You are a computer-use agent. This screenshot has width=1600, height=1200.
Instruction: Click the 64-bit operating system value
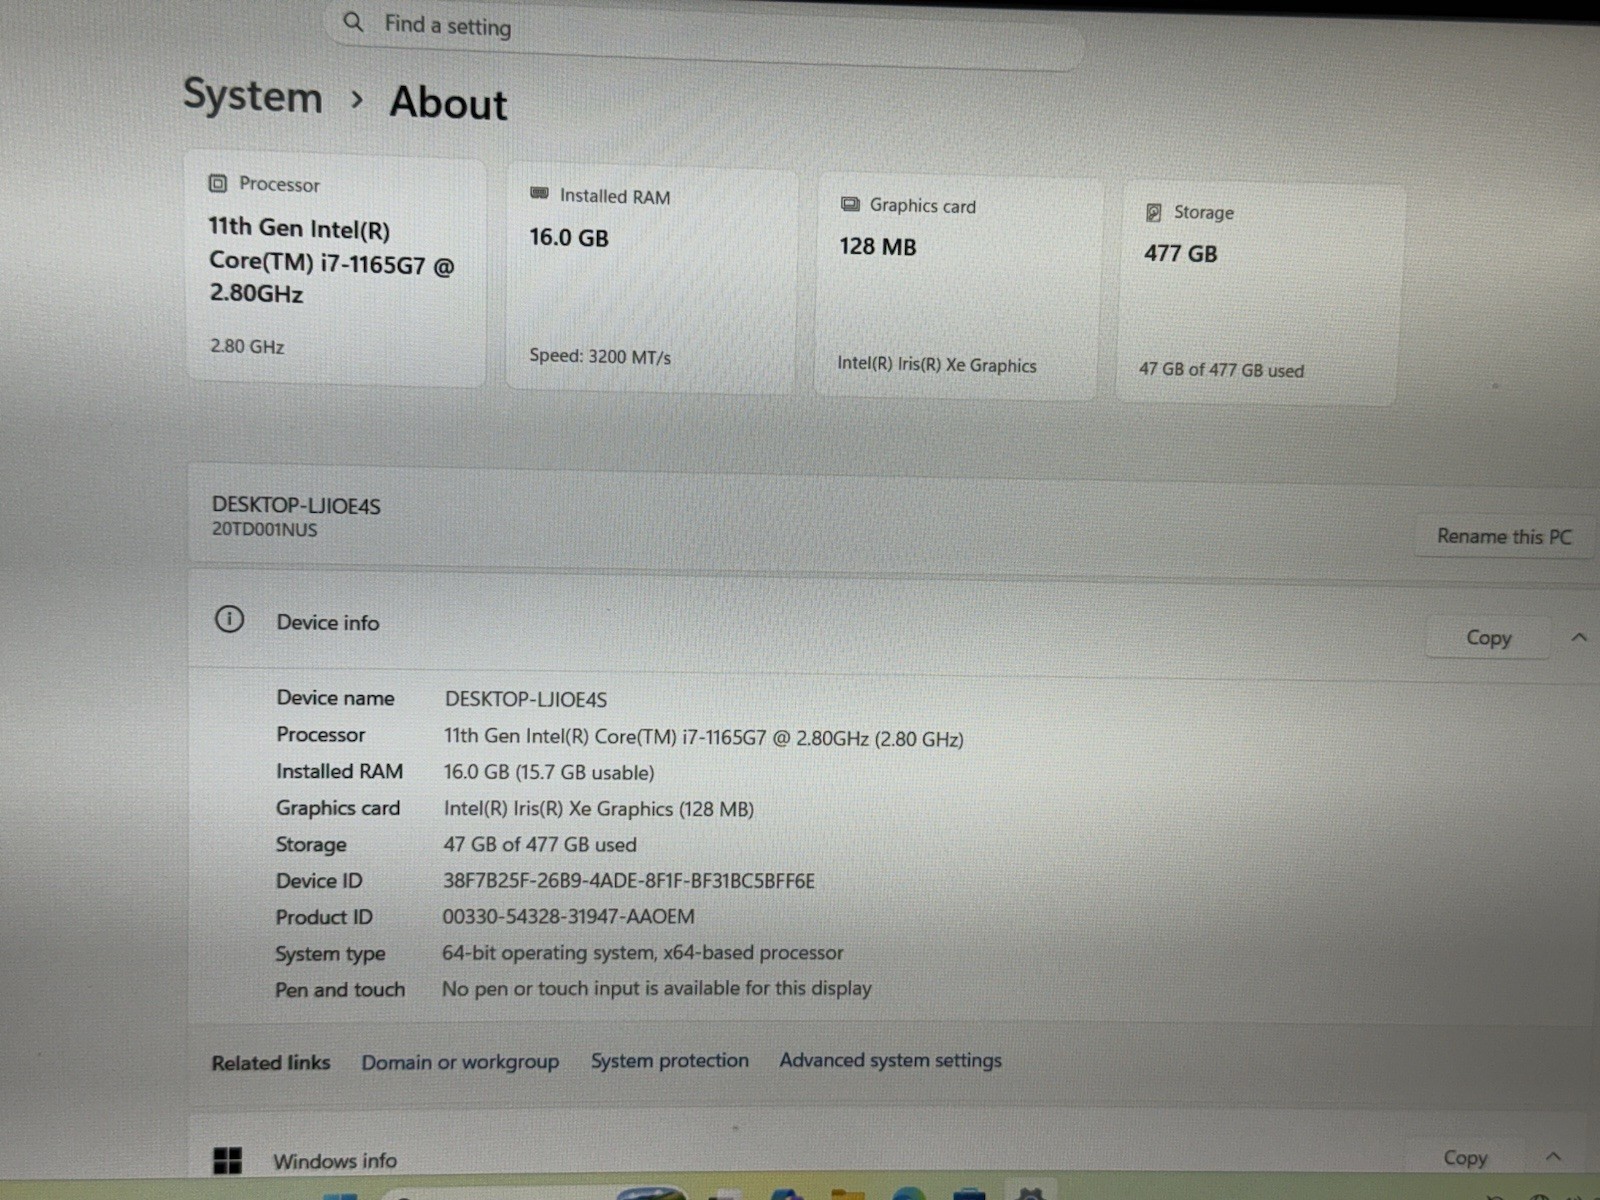pyautogui.click(x=642, y=952)
